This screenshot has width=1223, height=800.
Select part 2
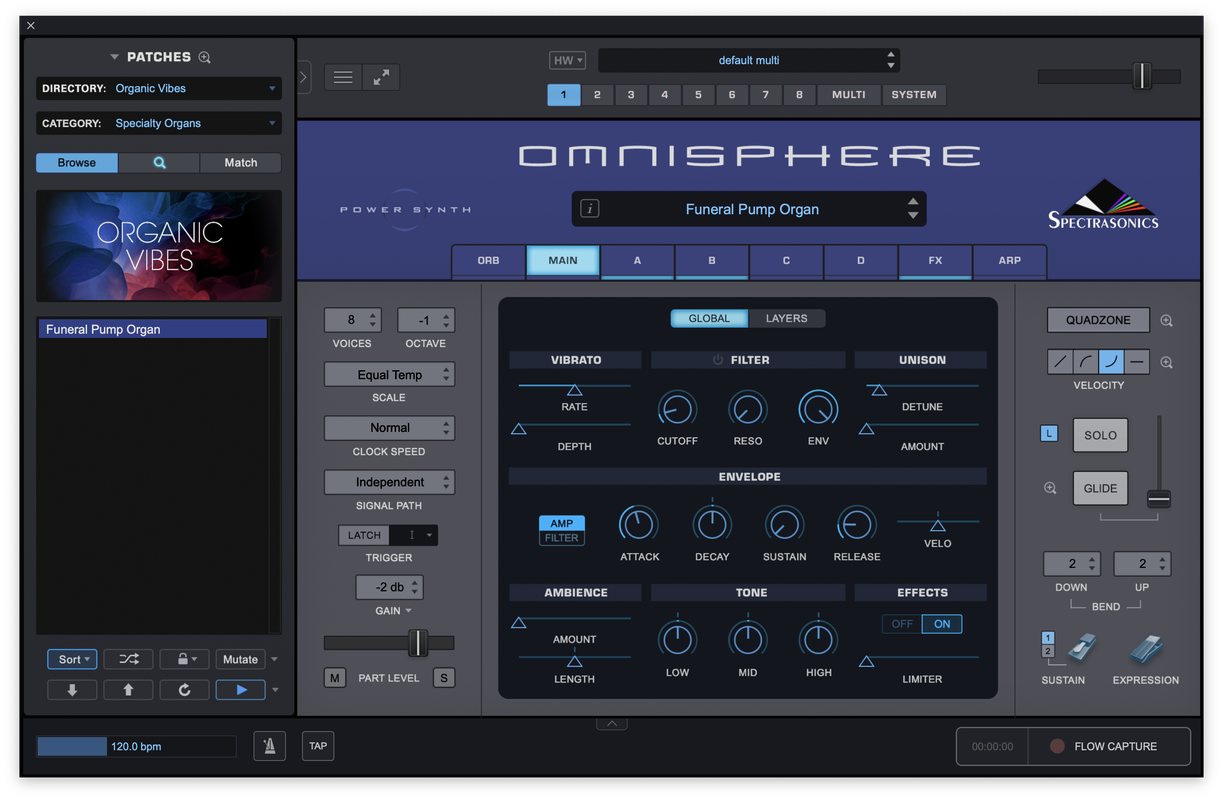[x=597, y=95]
